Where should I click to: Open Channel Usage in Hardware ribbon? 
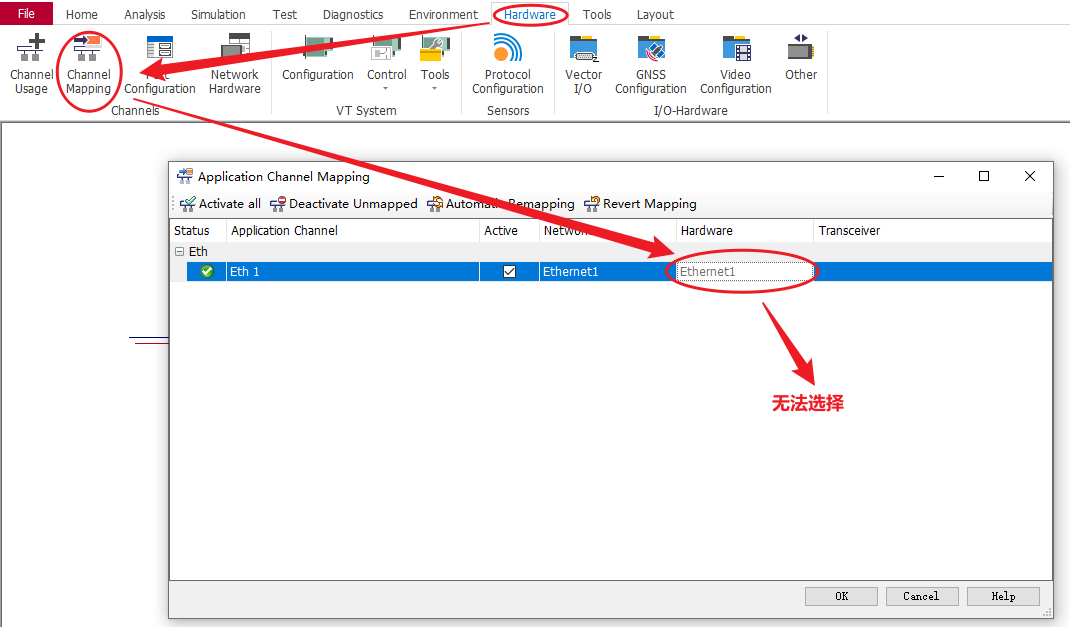pos(31,64)
